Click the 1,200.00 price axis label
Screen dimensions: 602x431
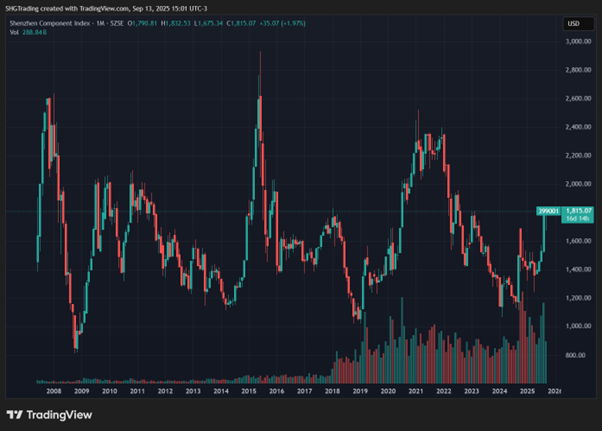[578, 298]
